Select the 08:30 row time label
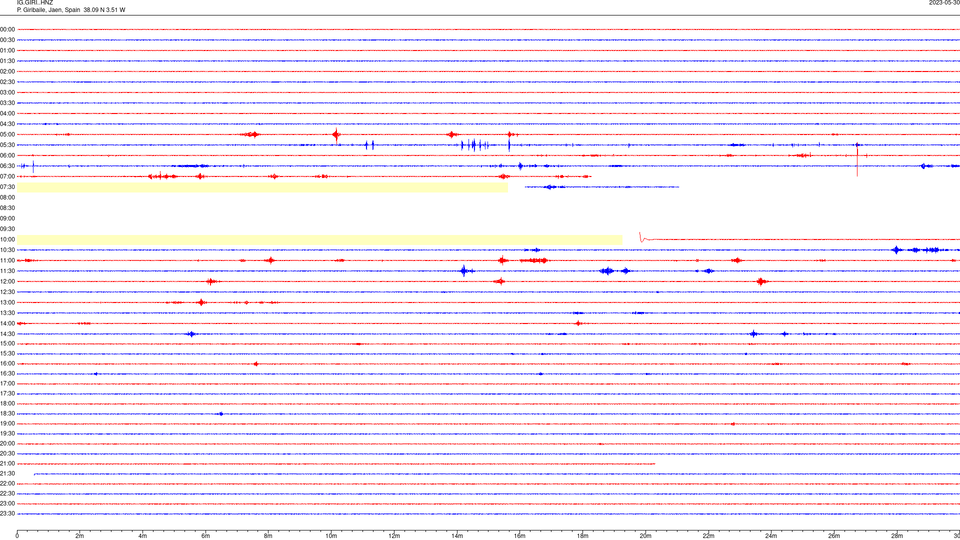 pyautogui.click(x=7, y=208)
